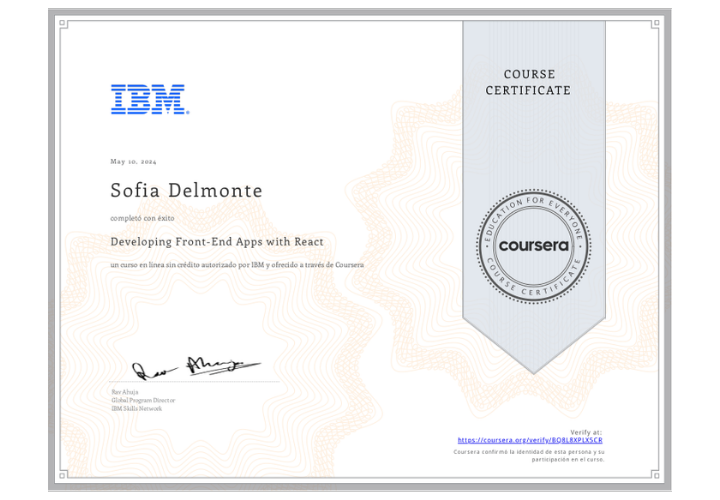
Task: Click the COURSE CERTIFICATE heading
Action: pos(529,82)
